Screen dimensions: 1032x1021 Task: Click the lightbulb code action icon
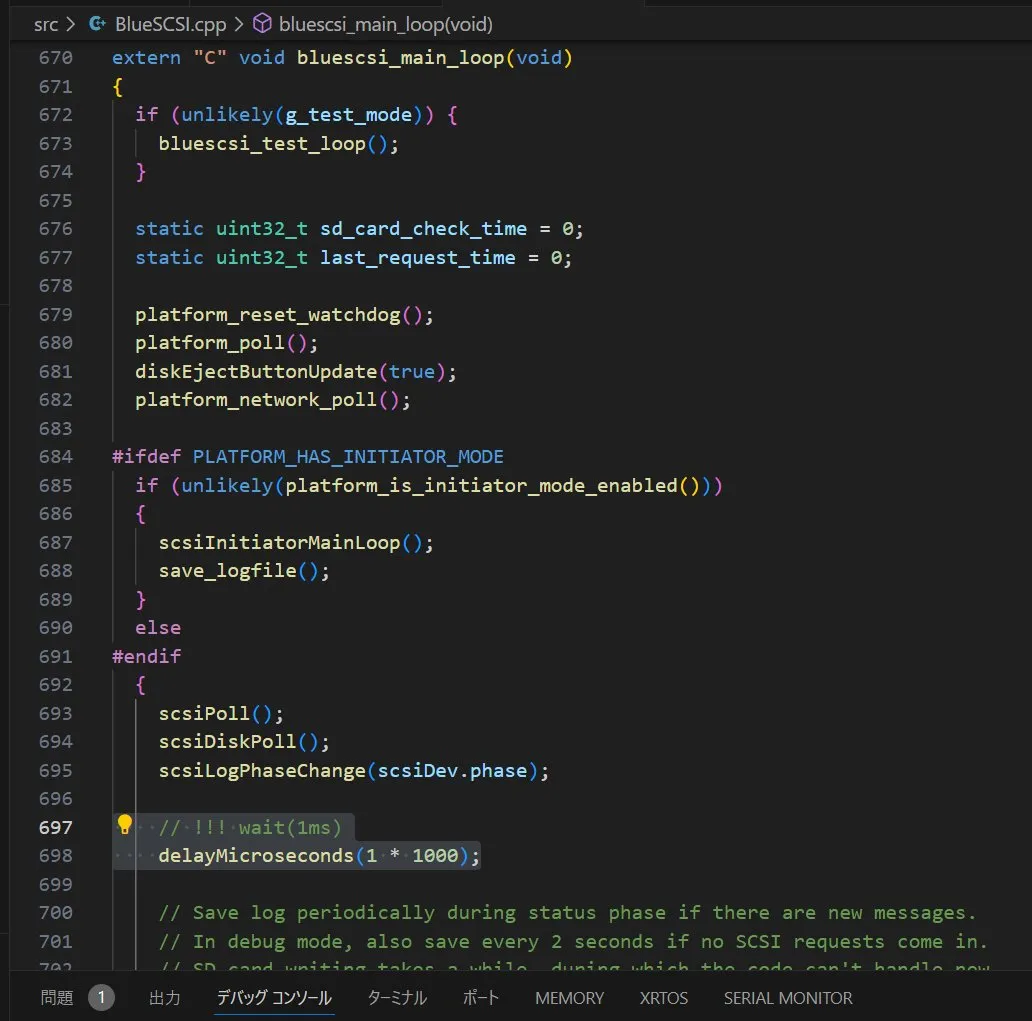pyautogui.click(x=124, y=825)
